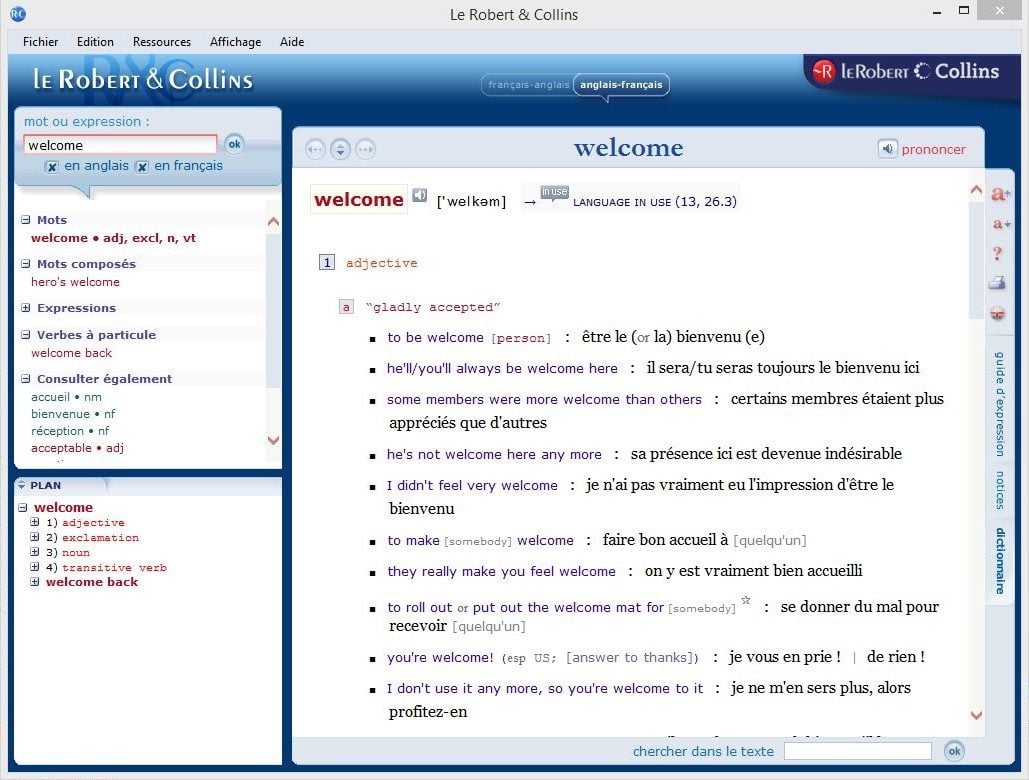Expand 'welcome back' in the PLAN tree
This screenshot has height=780, width=1029.
pyautogui.click(x=35, y=582)
